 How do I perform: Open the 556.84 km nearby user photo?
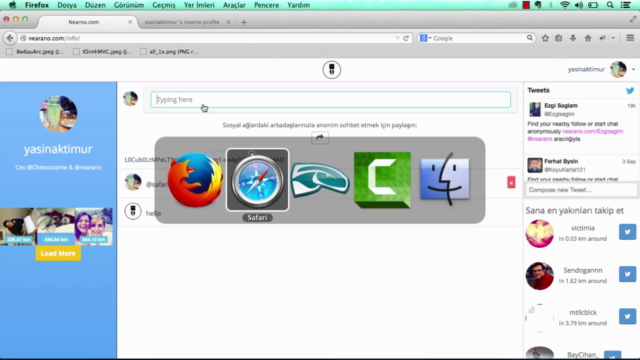pyautogui.click(x=56, y=227)
